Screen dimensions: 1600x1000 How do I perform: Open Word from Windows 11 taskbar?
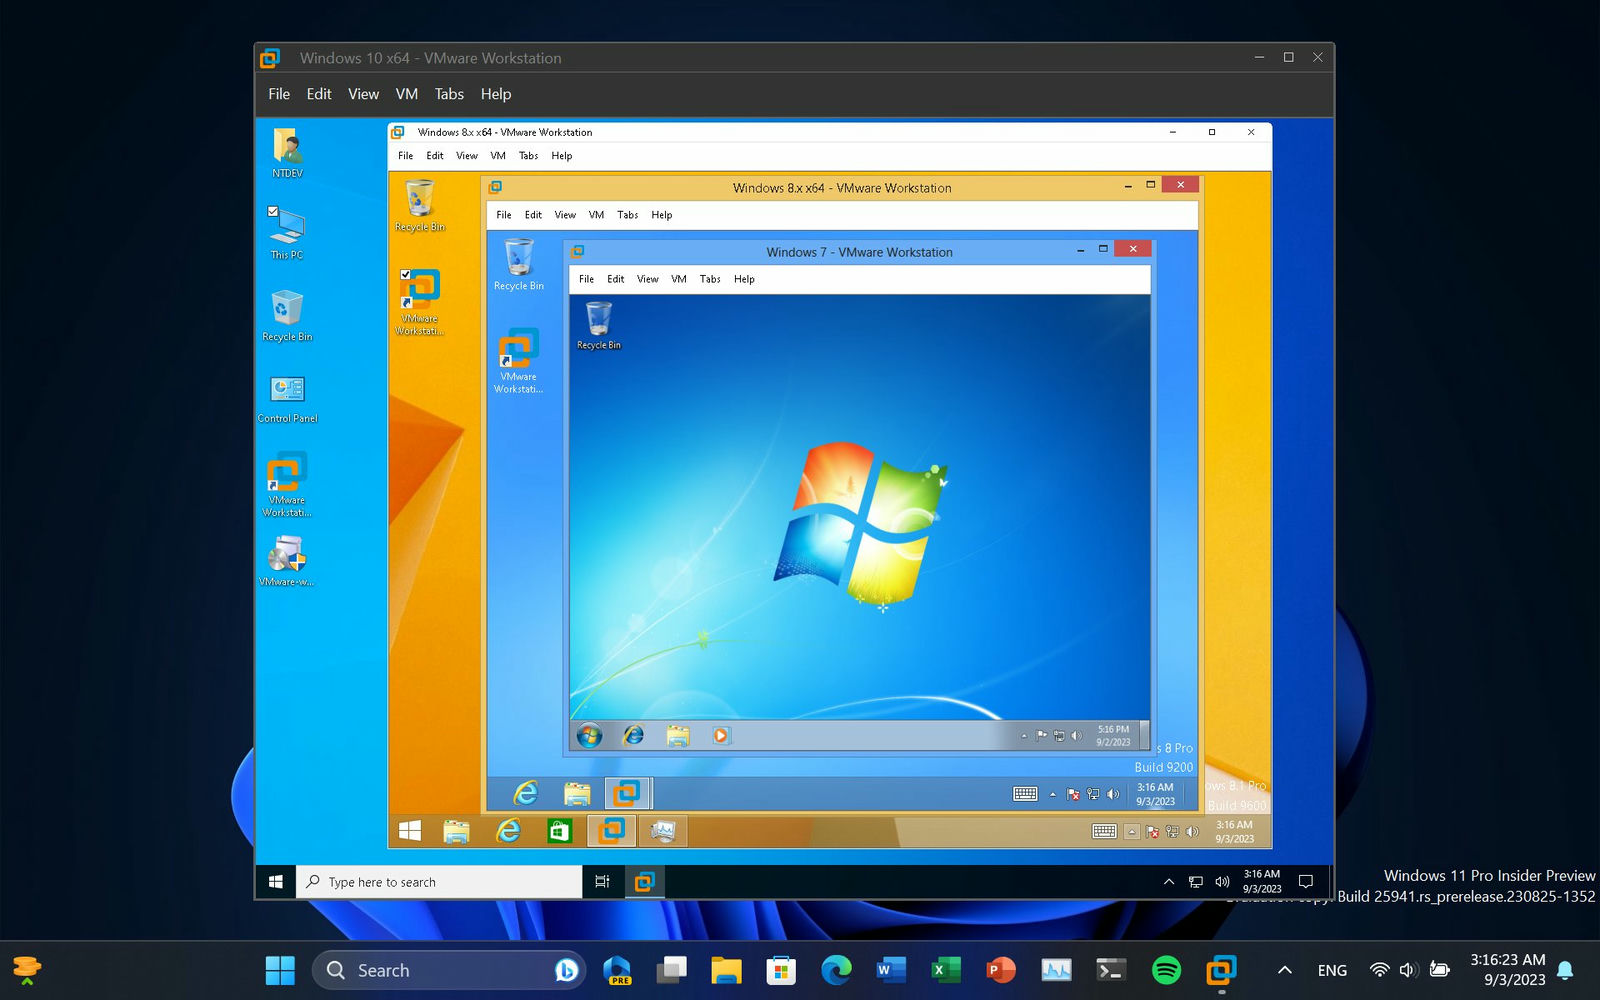point(890,970)
